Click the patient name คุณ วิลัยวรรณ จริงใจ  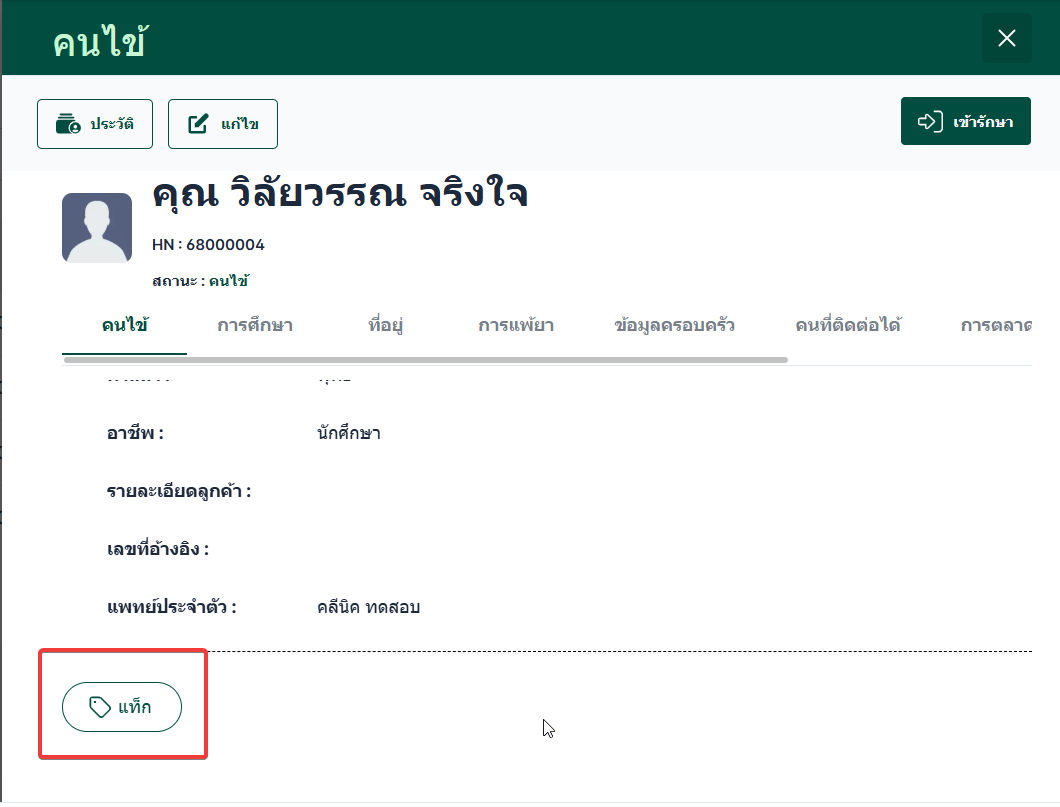pyautogui.click(x=340, y=194)
